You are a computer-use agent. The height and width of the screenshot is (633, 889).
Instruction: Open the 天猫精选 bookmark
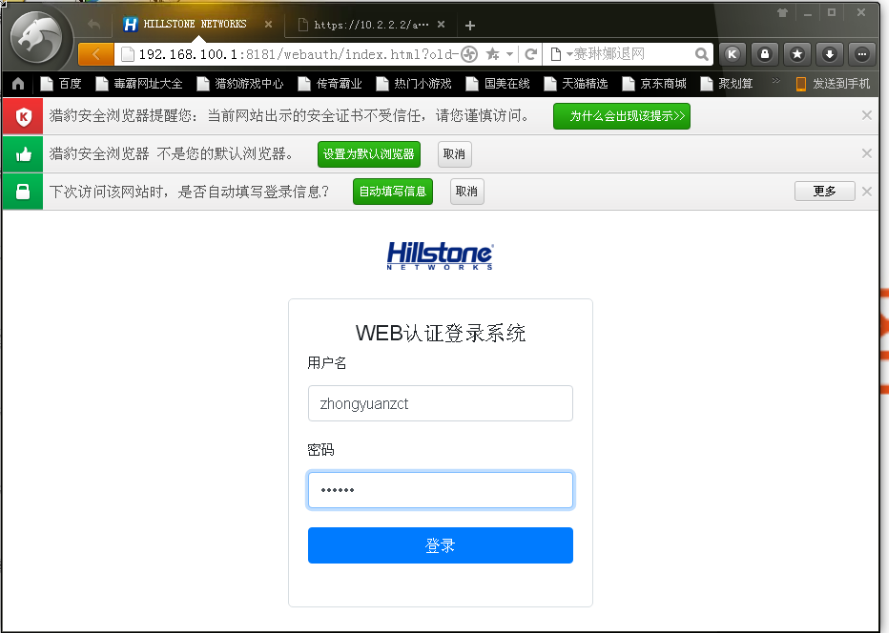577,84
